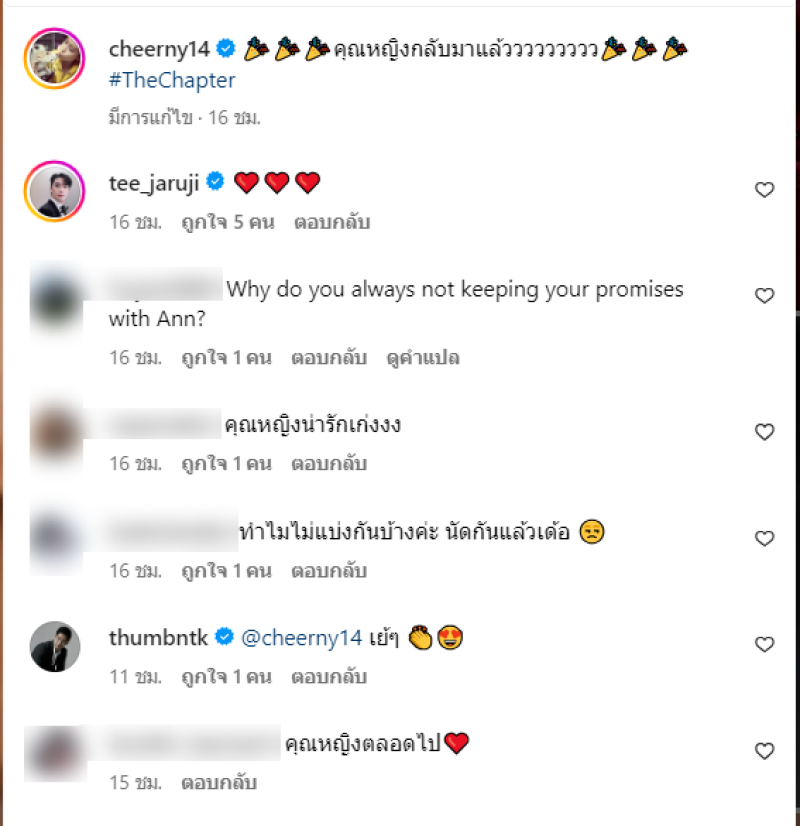This screenshot has width=800, height=826.
Task: Like the คุณหญิงน่ารักเก่งงง comment
Action: pyautogui.click(x=764, y=432)
